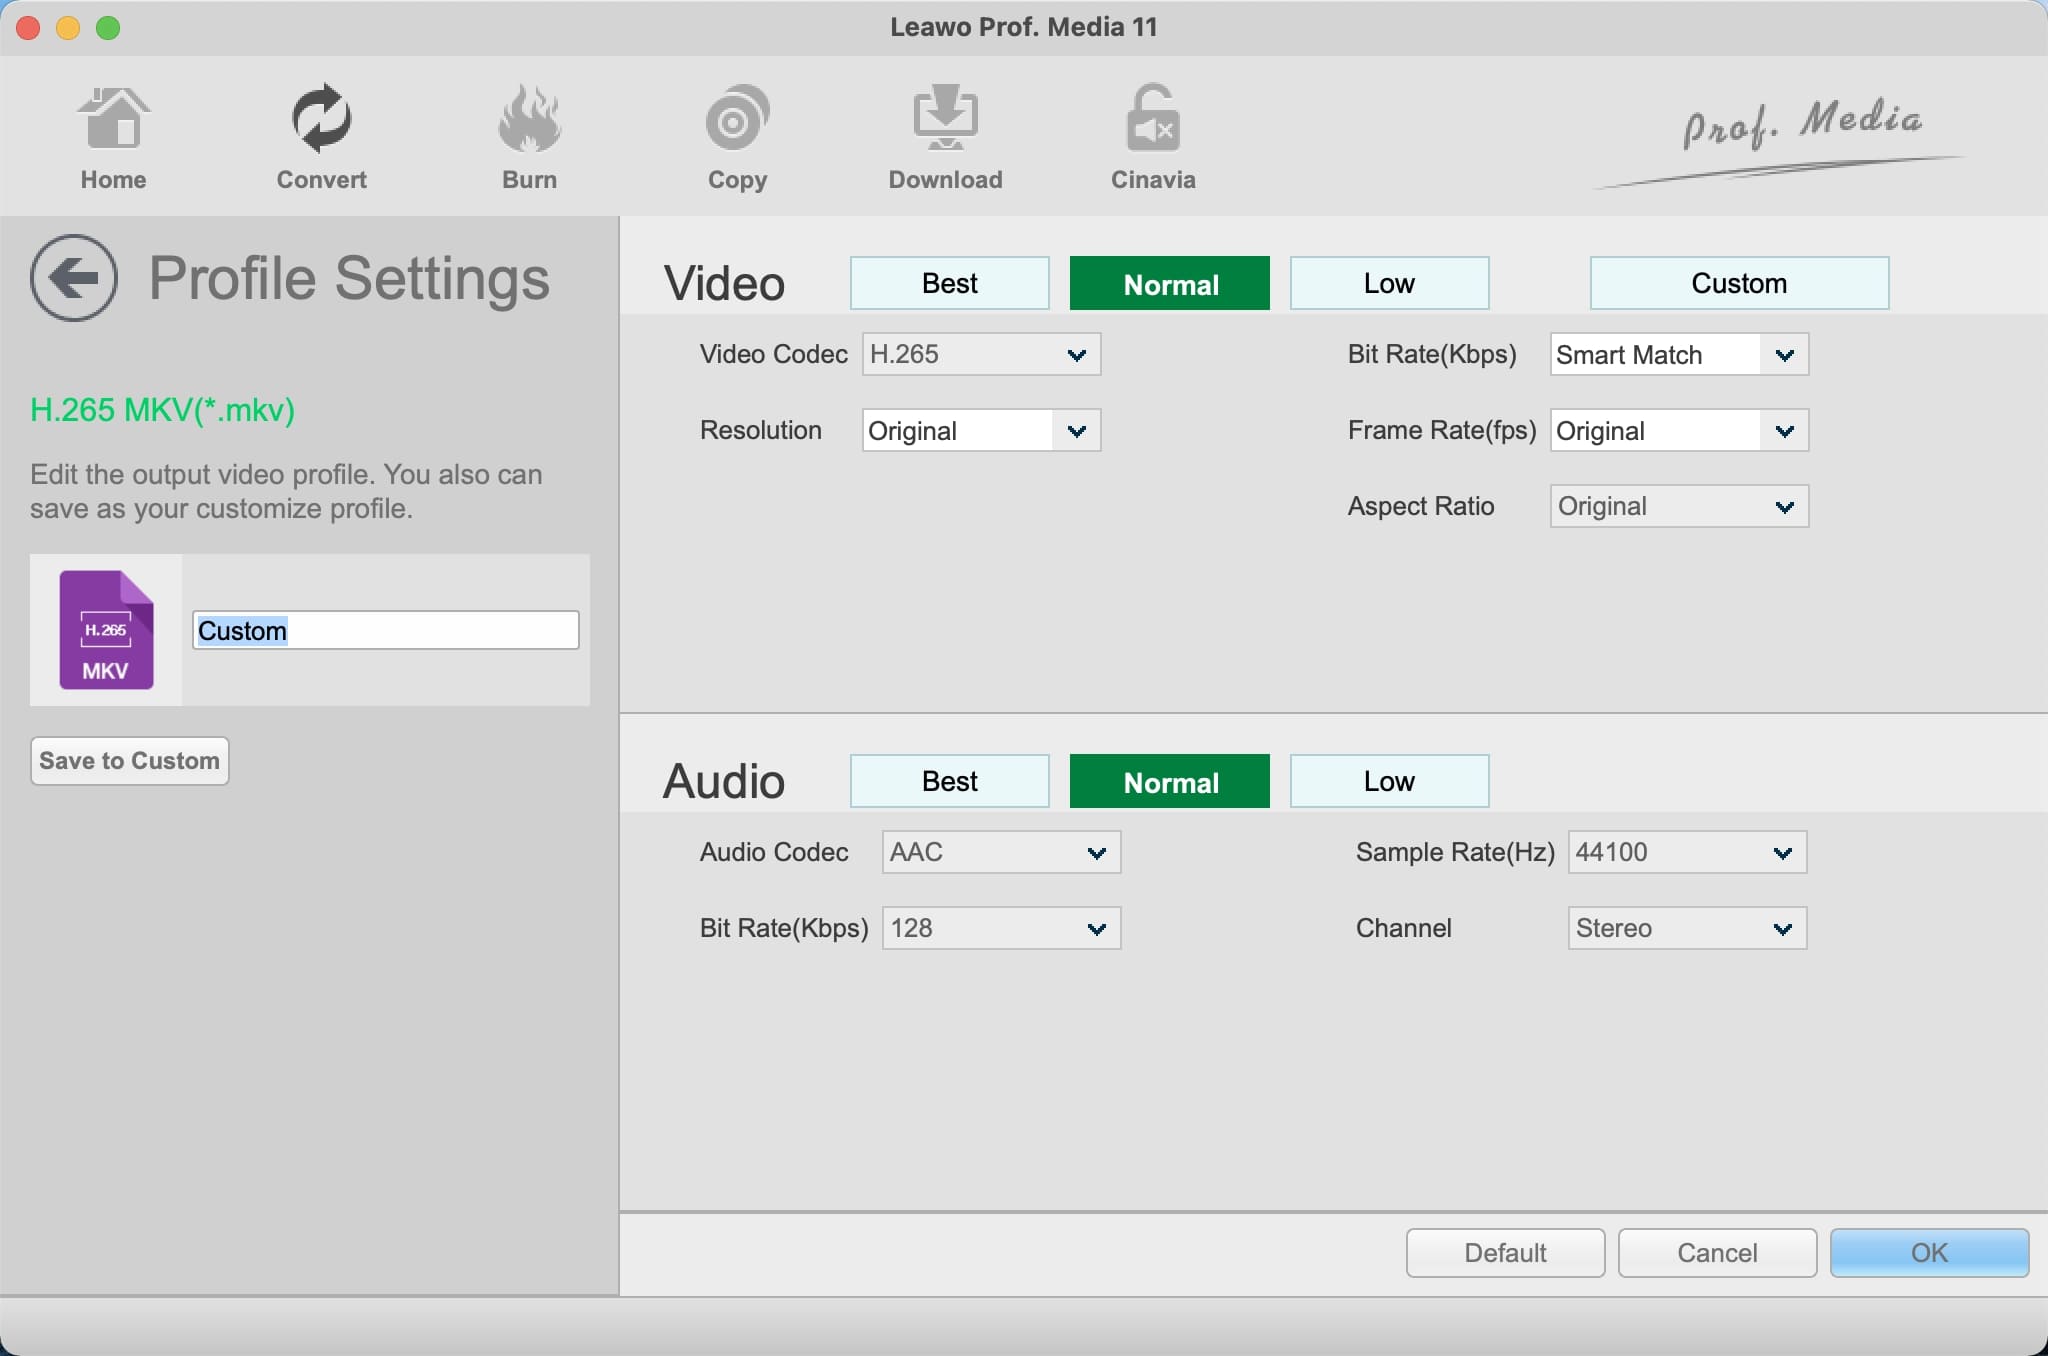Select the Cinavia feature
The image size is (2048, 1356).
click(x=1151, y=137)
